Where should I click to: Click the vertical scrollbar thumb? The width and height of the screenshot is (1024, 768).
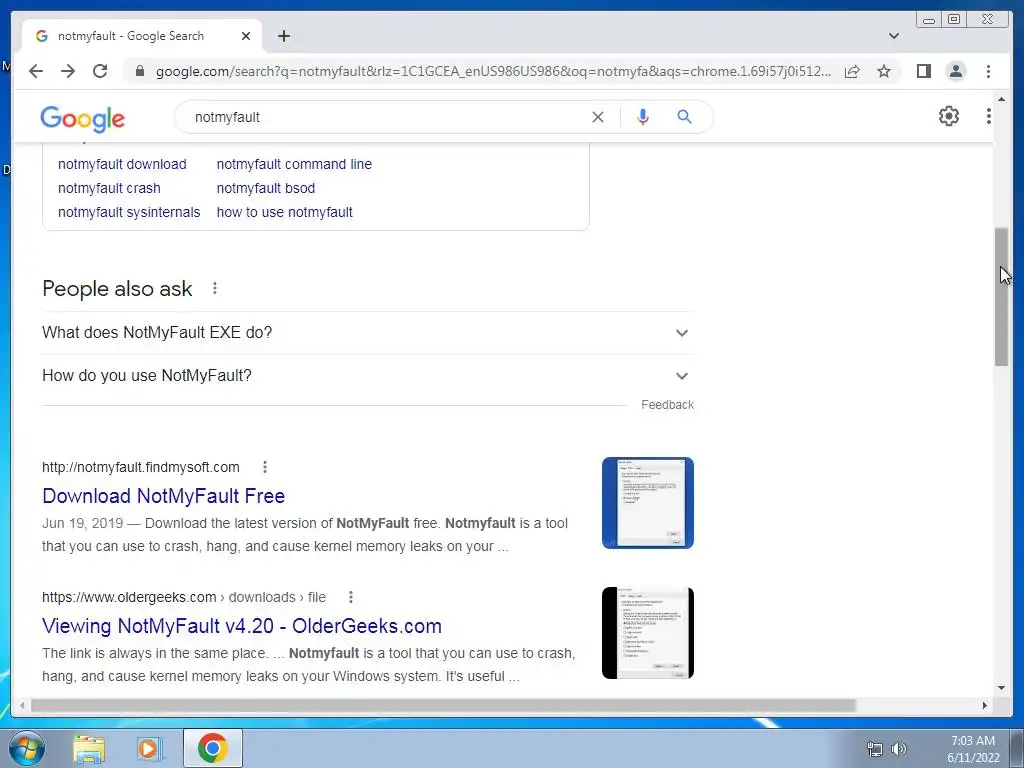[x=1001, y=296]
